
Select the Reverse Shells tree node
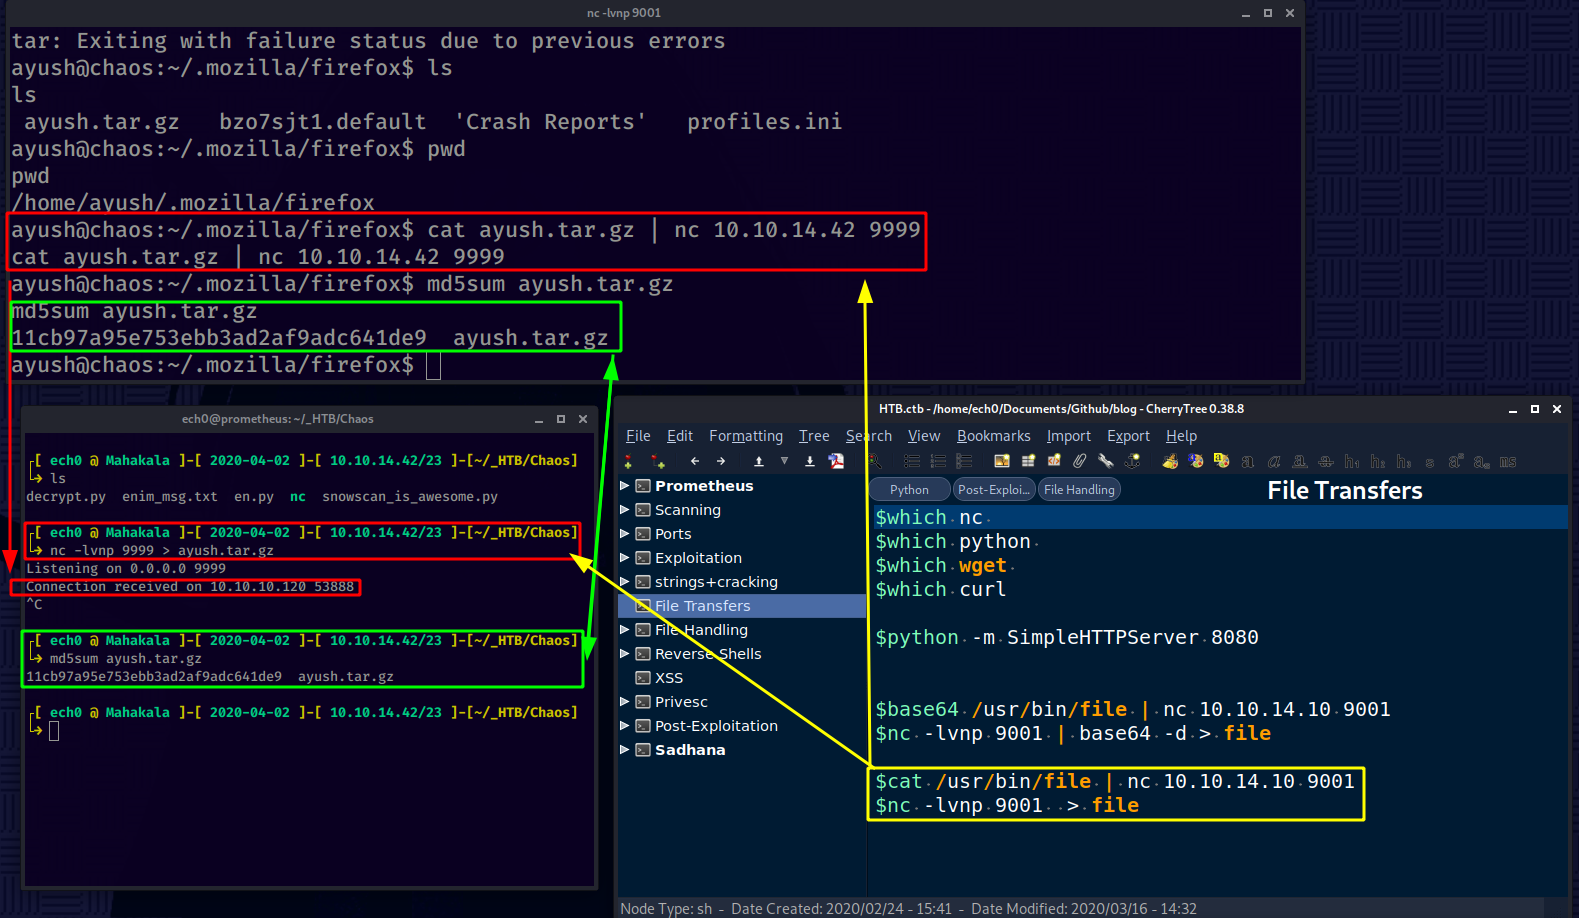point(708,654)
